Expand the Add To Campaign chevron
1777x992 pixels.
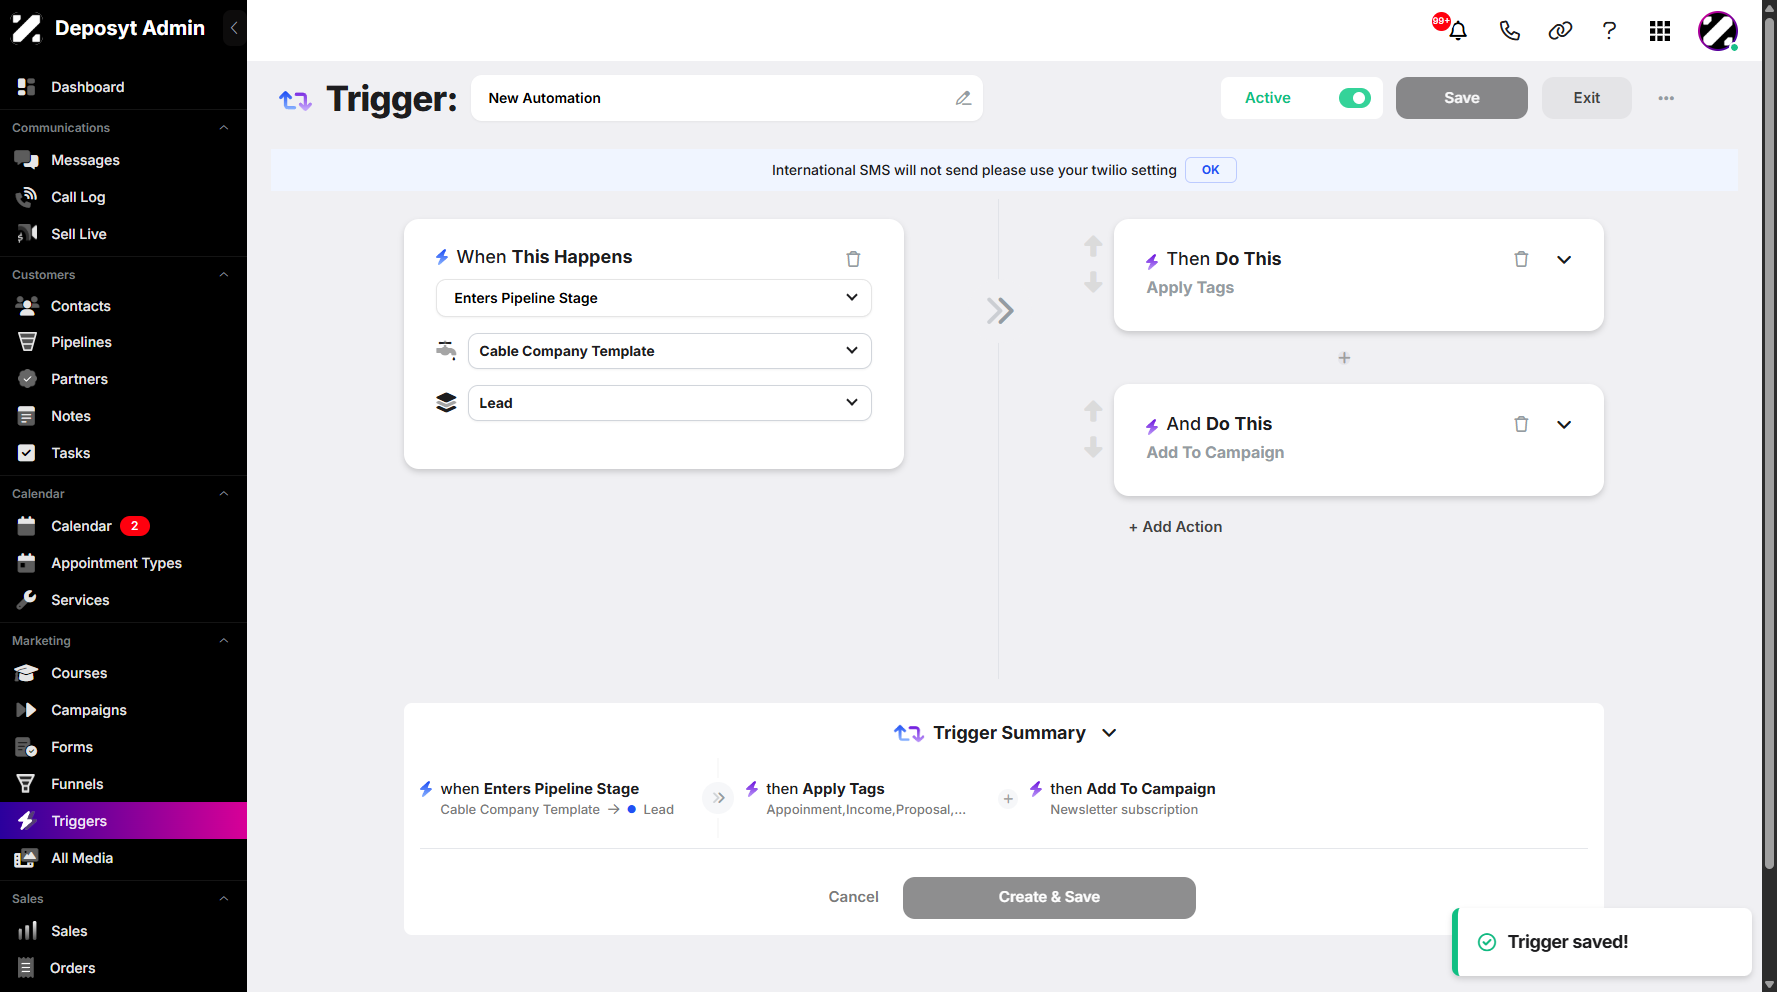(1564, 425)
